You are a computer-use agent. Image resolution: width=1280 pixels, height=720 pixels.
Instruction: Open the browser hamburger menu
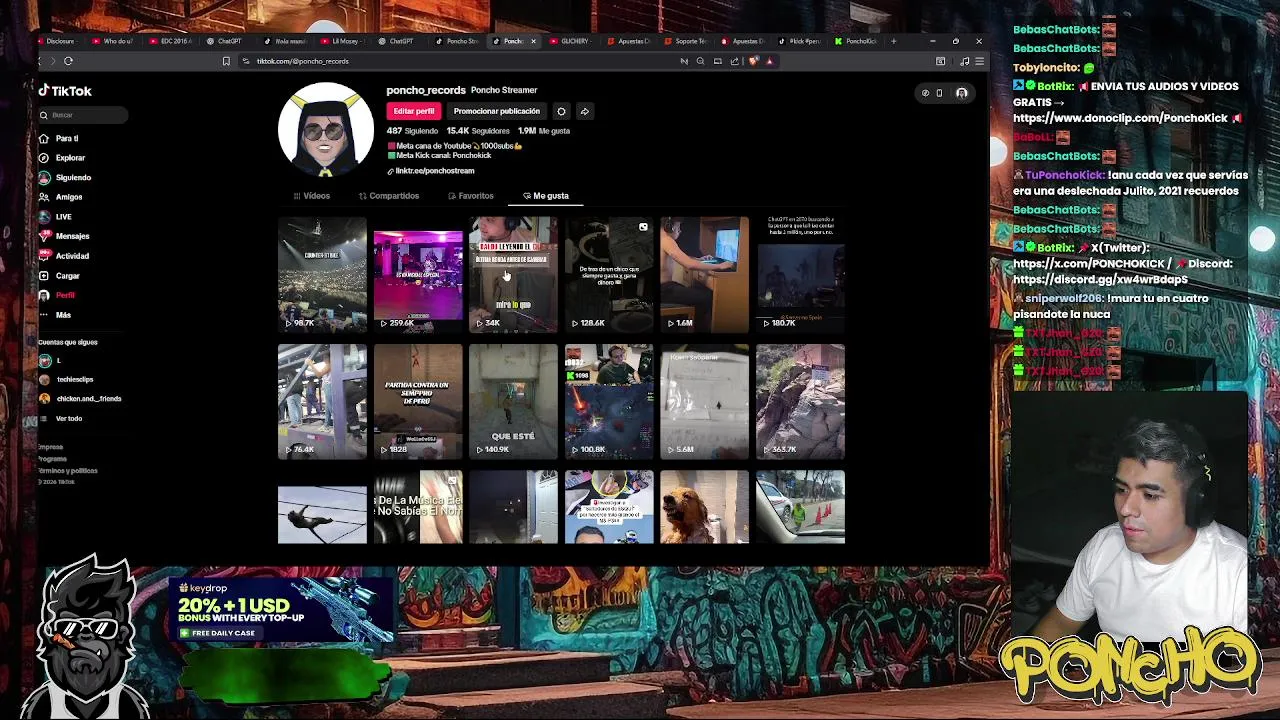tap(979, 61)
